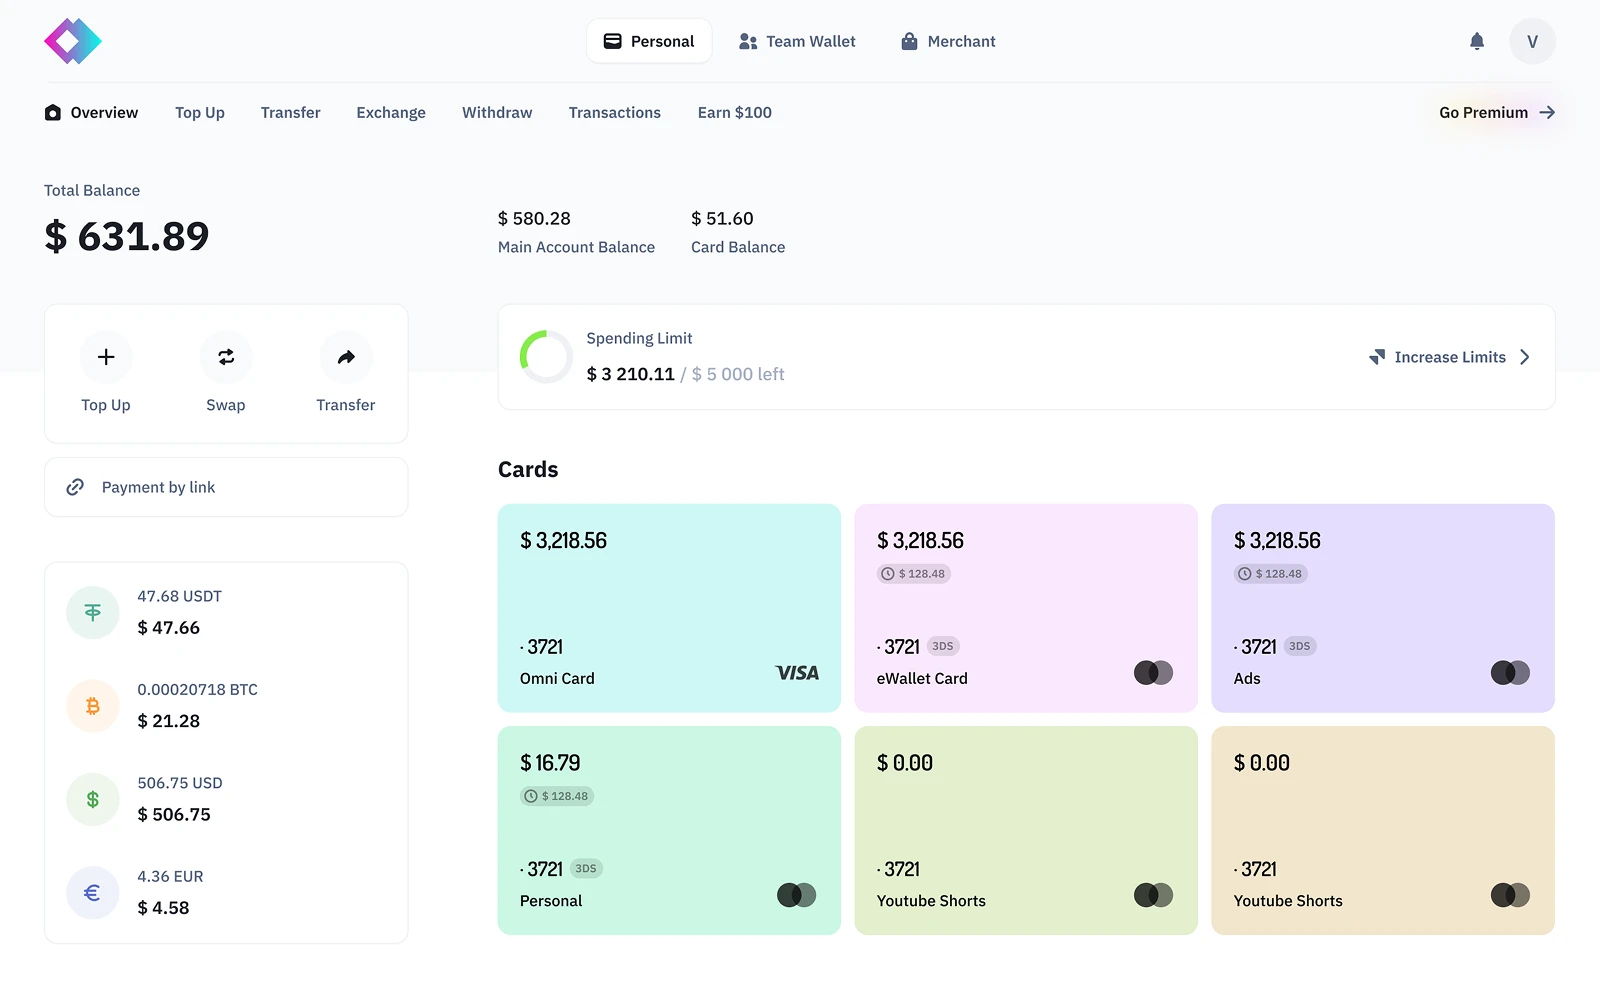Click the plus Top Up icon
The image size is (1600, 984).
point(106,357)
